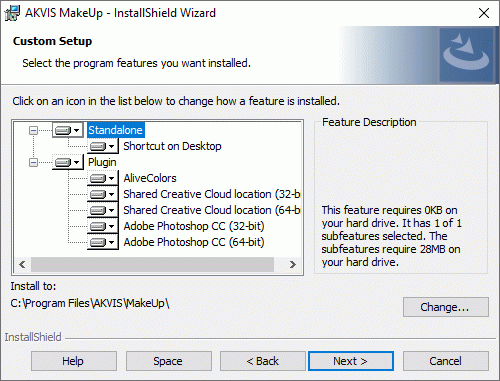500x381 pixels.
Task: Change the install folder
Action: pos(446,307)
